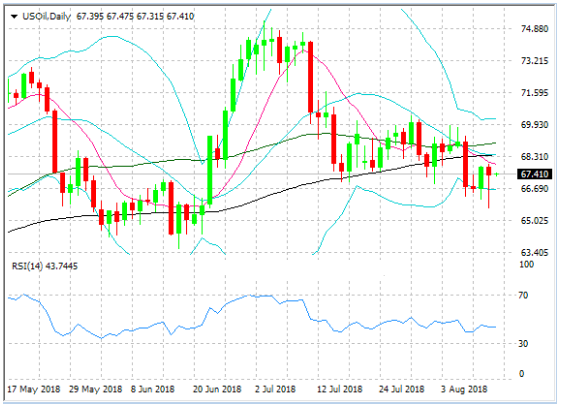Pick the 68.310 price axis label
This screenshot has height=407, width=562.
[534, 157]
